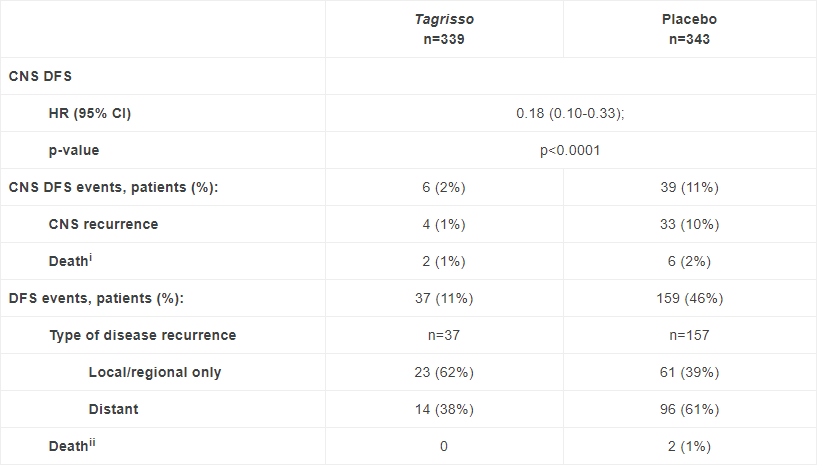Image resolution: width=817 pixels, height=465 pixels.
Task: Click the HR (95% CI) label
Action: (x=90, y=113)
